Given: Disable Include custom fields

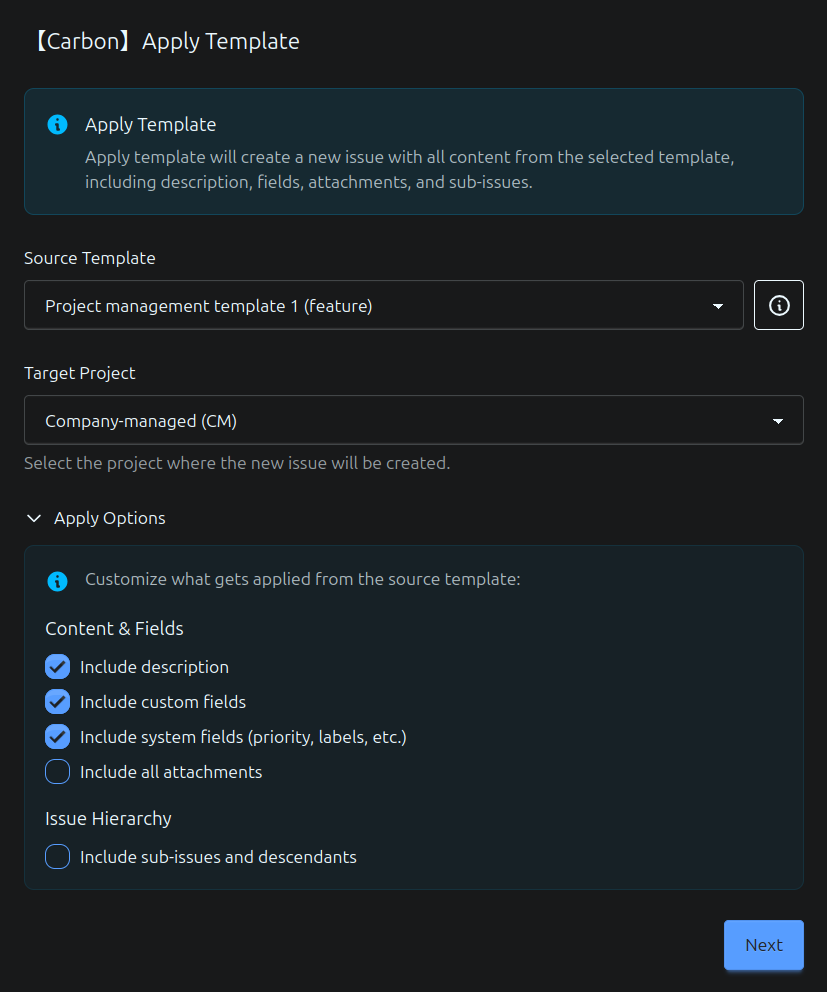Looking at the screenshot, I should point(57,701).
